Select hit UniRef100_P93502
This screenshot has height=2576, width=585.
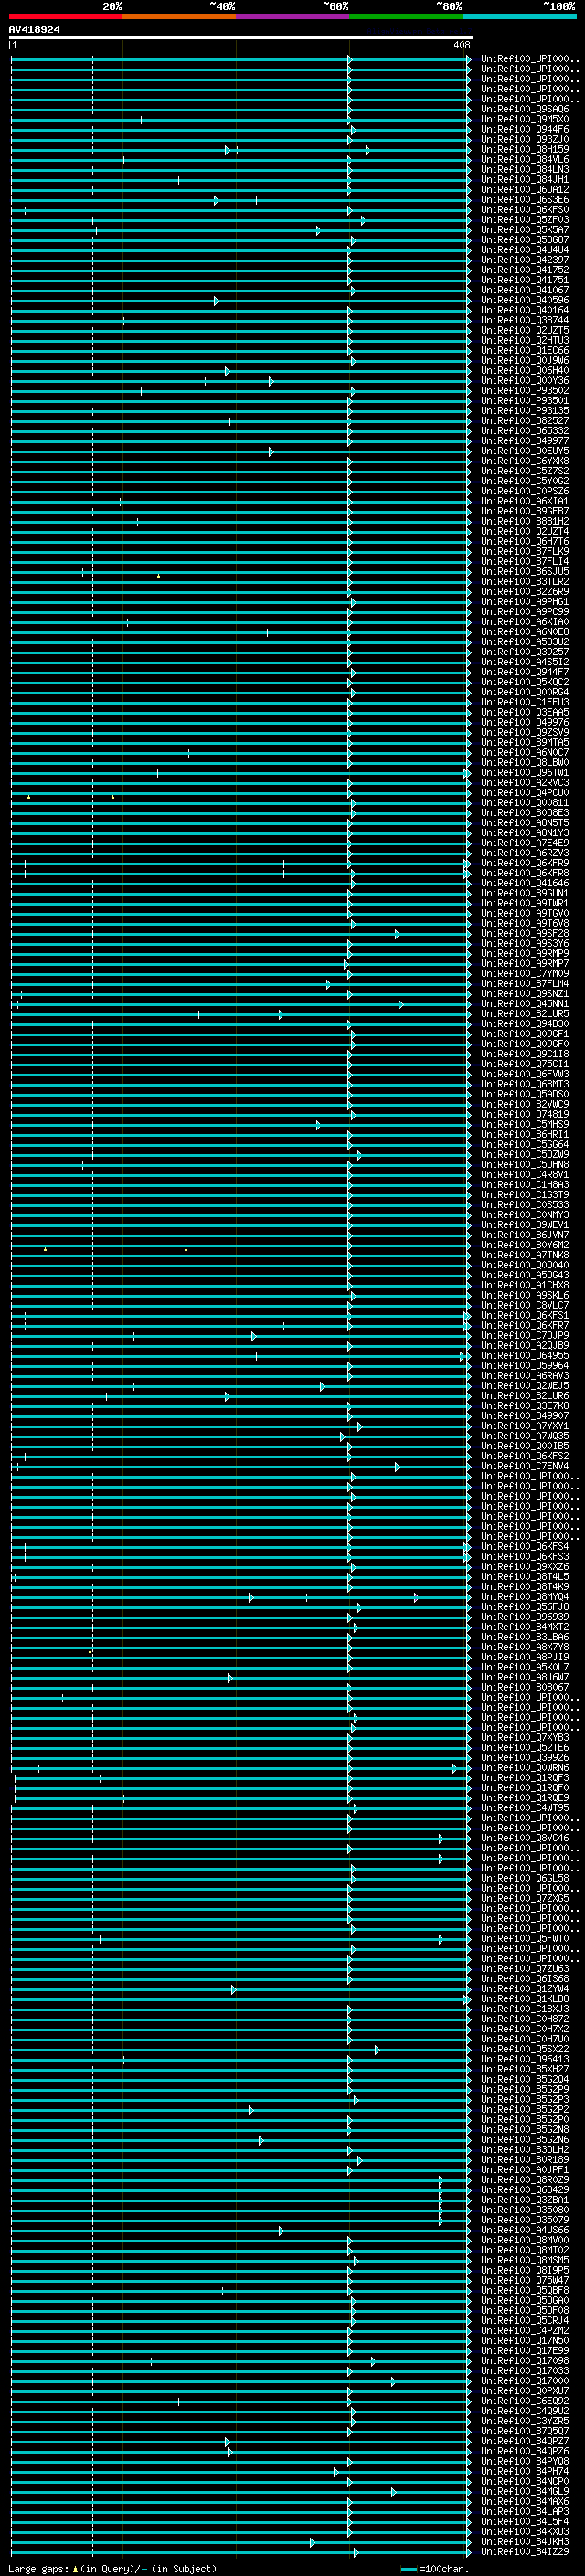(x=525, y=391)
